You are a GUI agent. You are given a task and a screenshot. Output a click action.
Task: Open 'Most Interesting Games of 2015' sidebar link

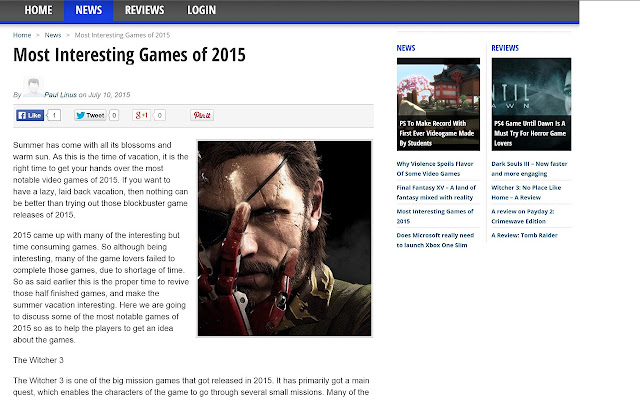click(x=435, y=216)
